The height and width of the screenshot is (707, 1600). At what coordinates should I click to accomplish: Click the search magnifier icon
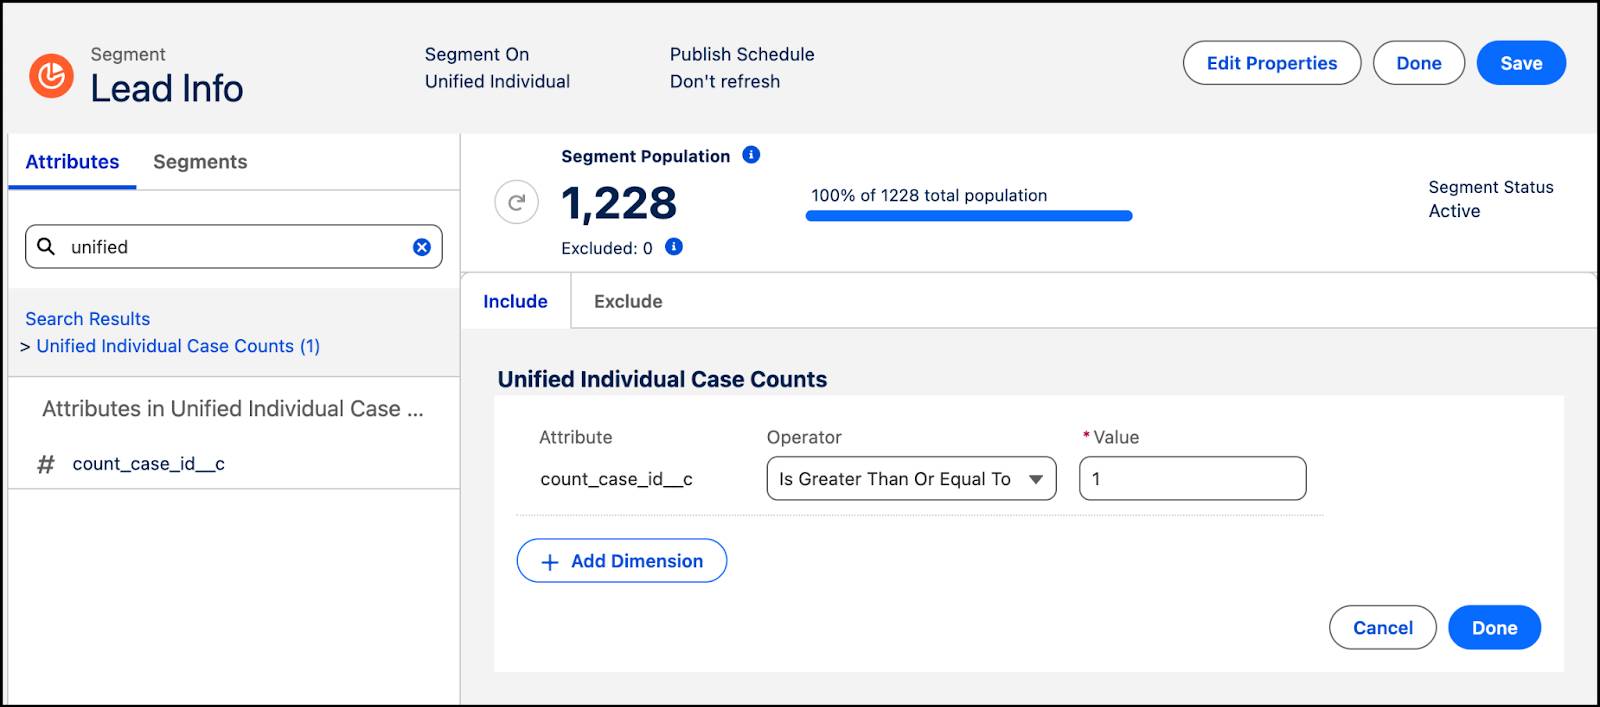pos(46,246)
